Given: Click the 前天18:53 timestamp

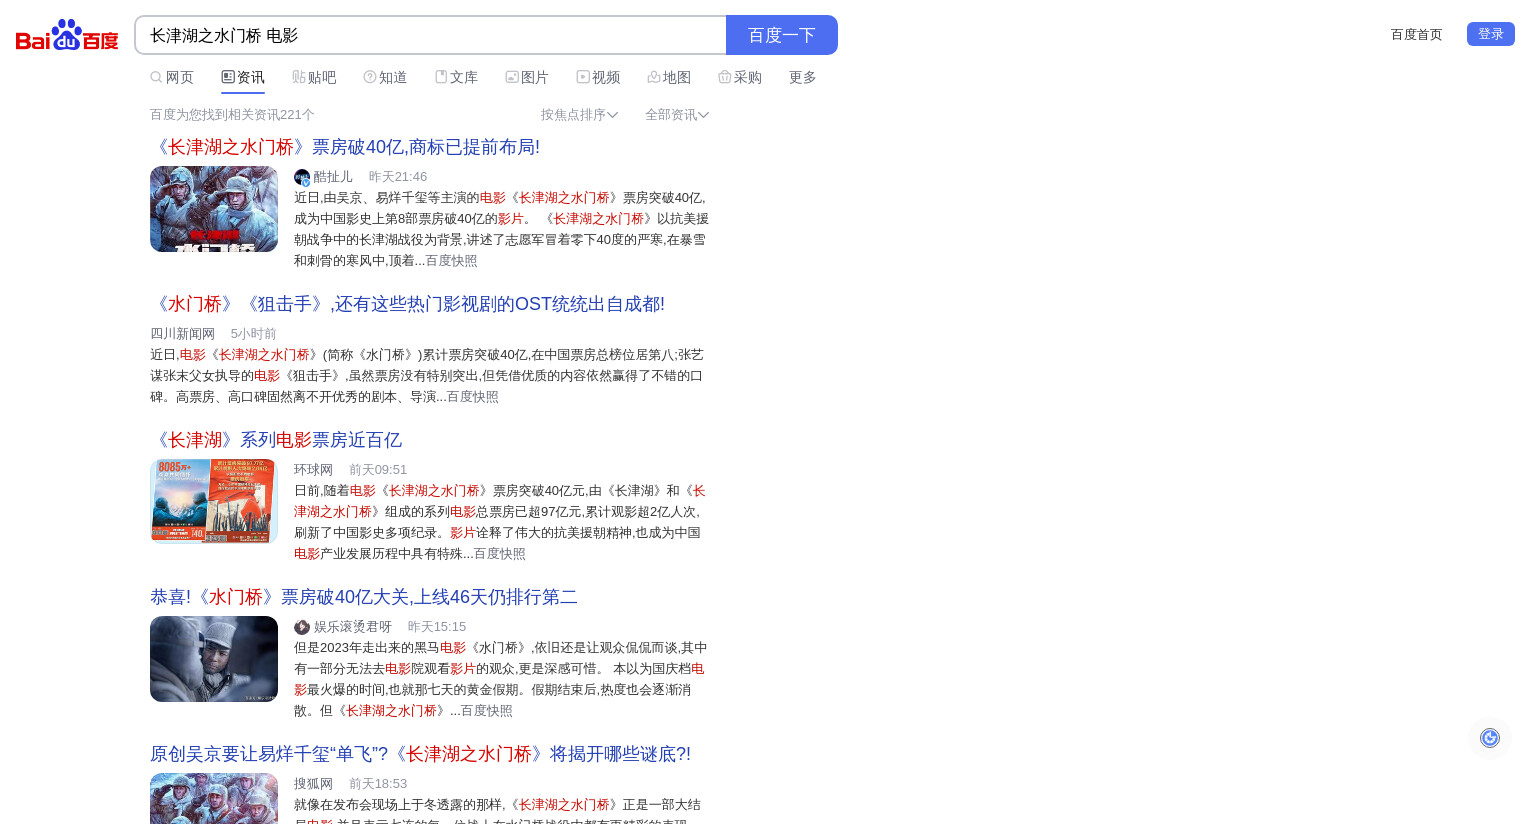Looking at the screenshot, I should pos(378,784).
